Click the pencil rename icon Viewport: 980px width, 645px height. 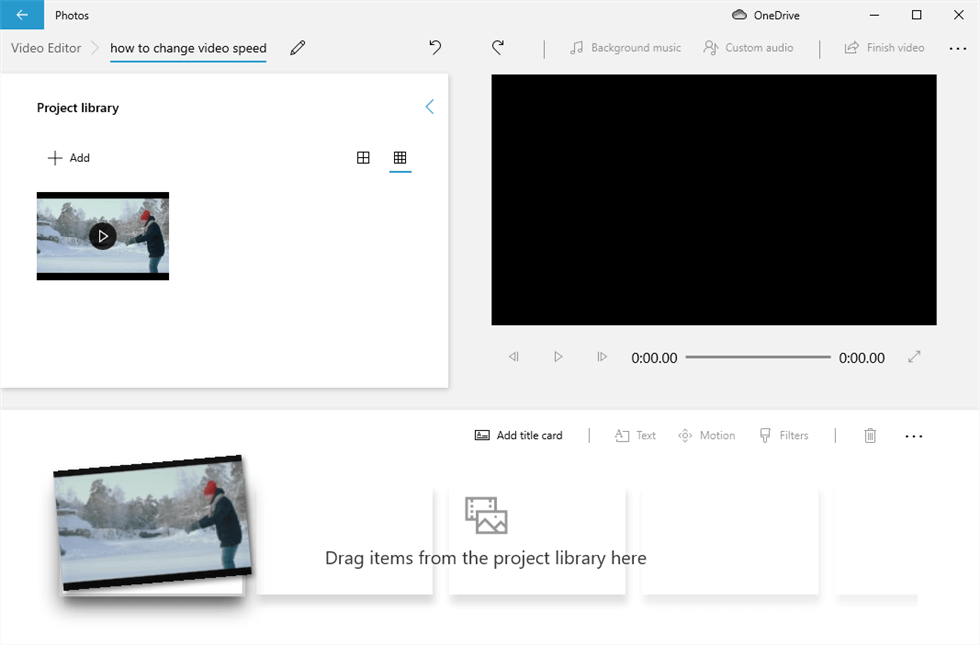click(298, 48)
